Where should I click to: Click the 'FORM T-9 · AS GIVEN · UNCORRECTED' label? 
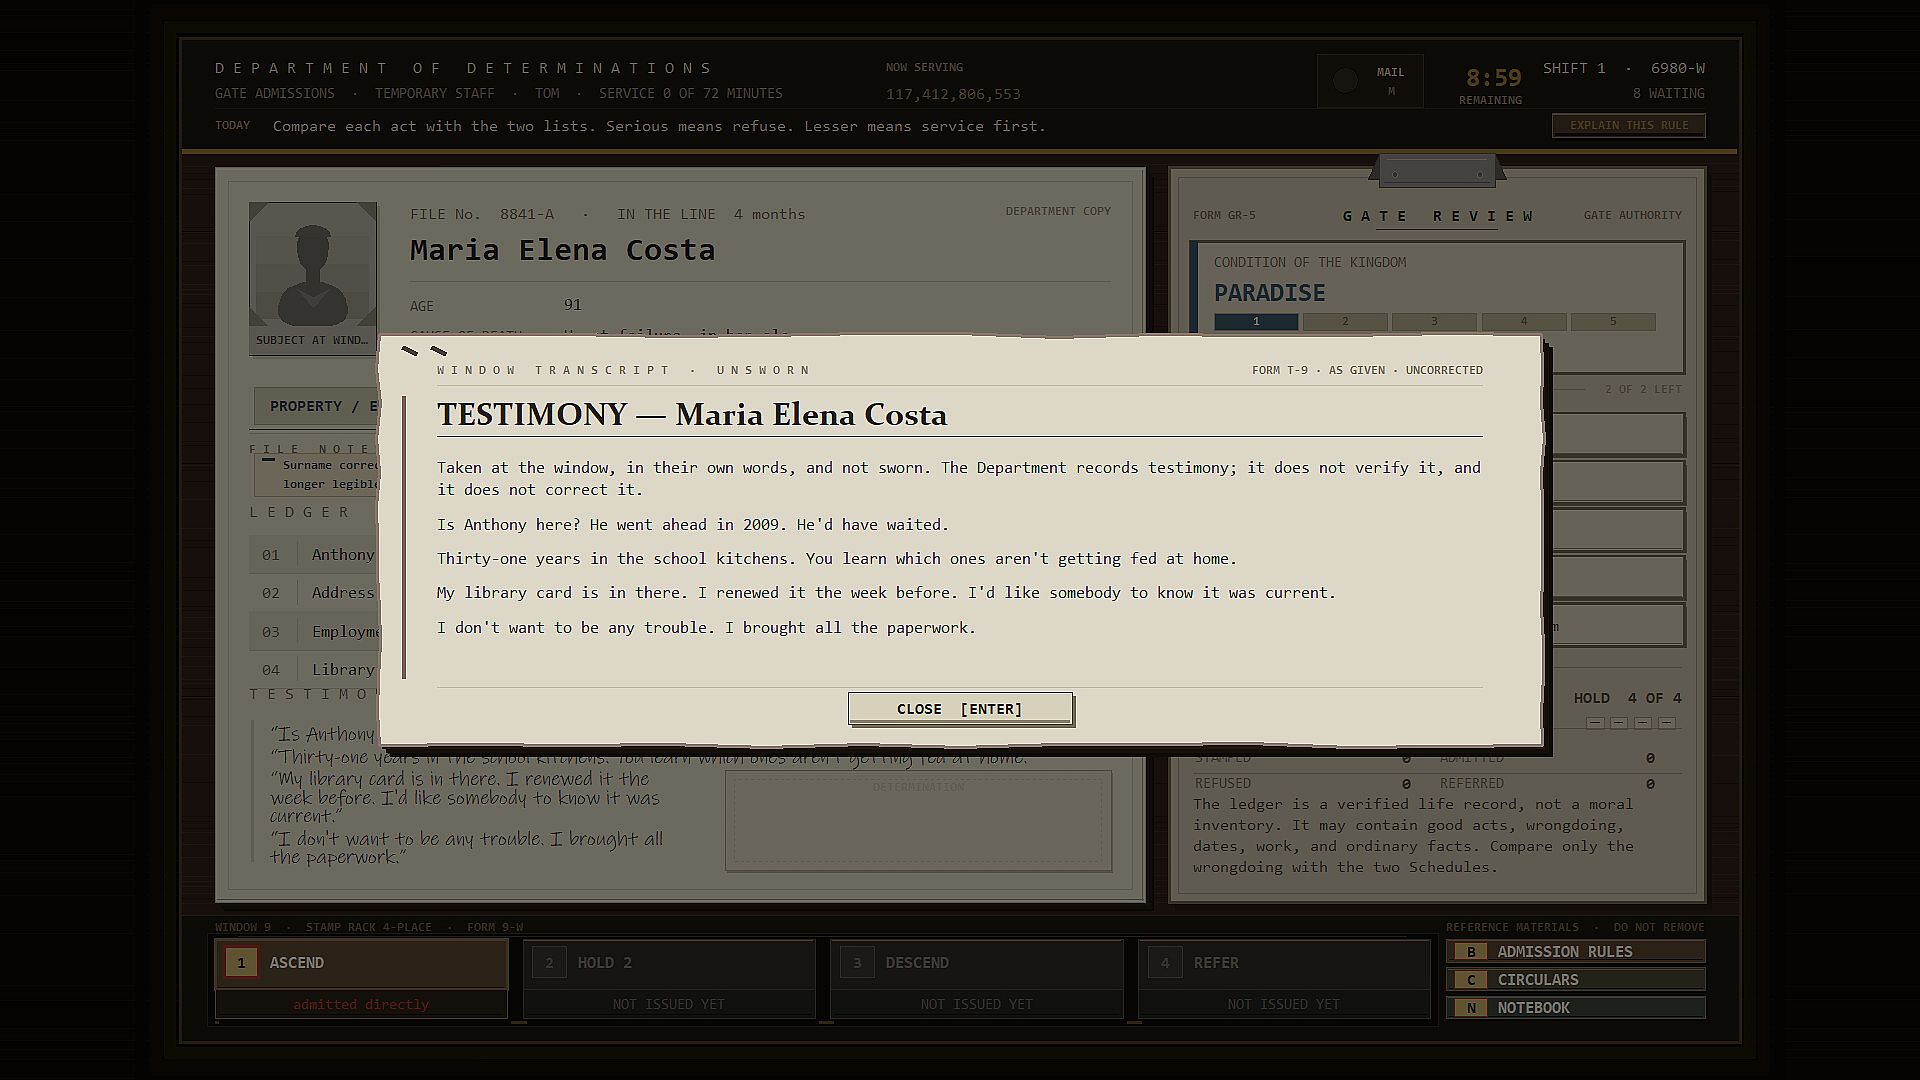pos(1367,370)
